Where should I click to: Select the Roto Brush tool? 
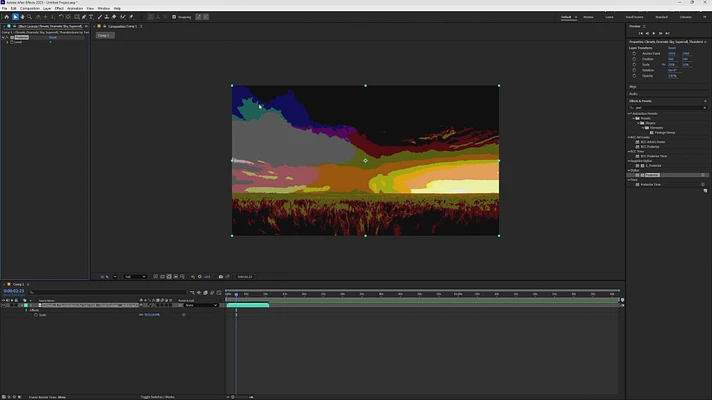123,17
